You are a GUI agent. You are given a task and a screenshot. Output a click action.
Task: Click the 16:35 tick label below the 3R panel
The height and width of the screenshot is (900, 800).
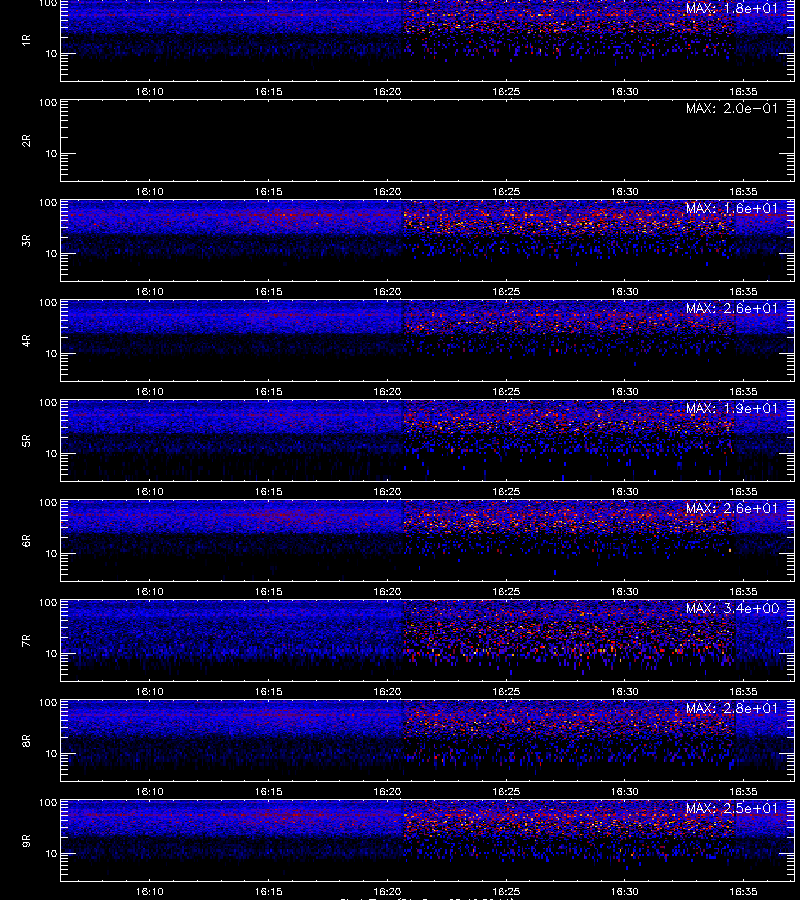pyautogui.click(x=743, y=292)
